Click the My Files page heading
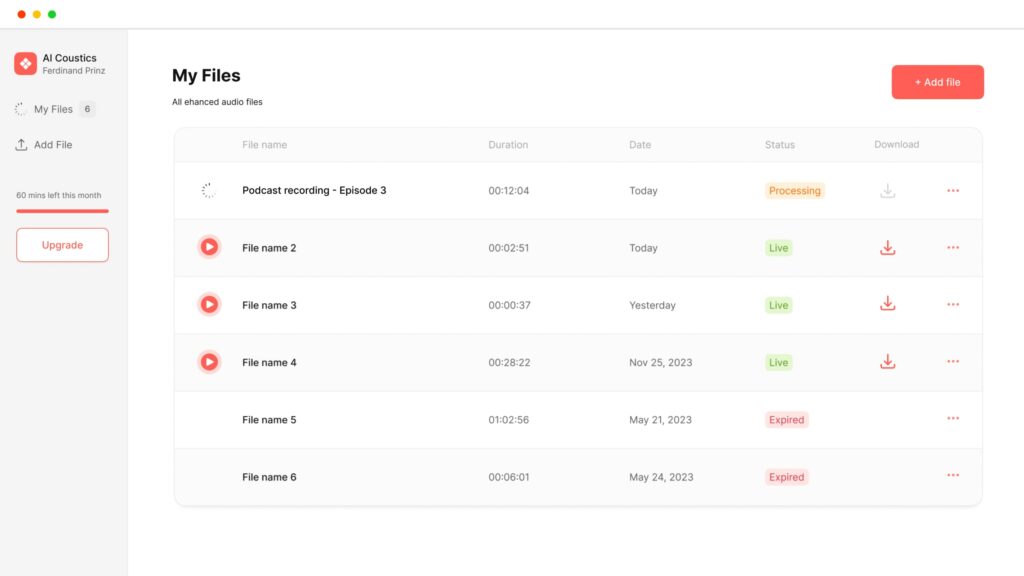This screenshot has height=576, width=1024. click(206, 76)
